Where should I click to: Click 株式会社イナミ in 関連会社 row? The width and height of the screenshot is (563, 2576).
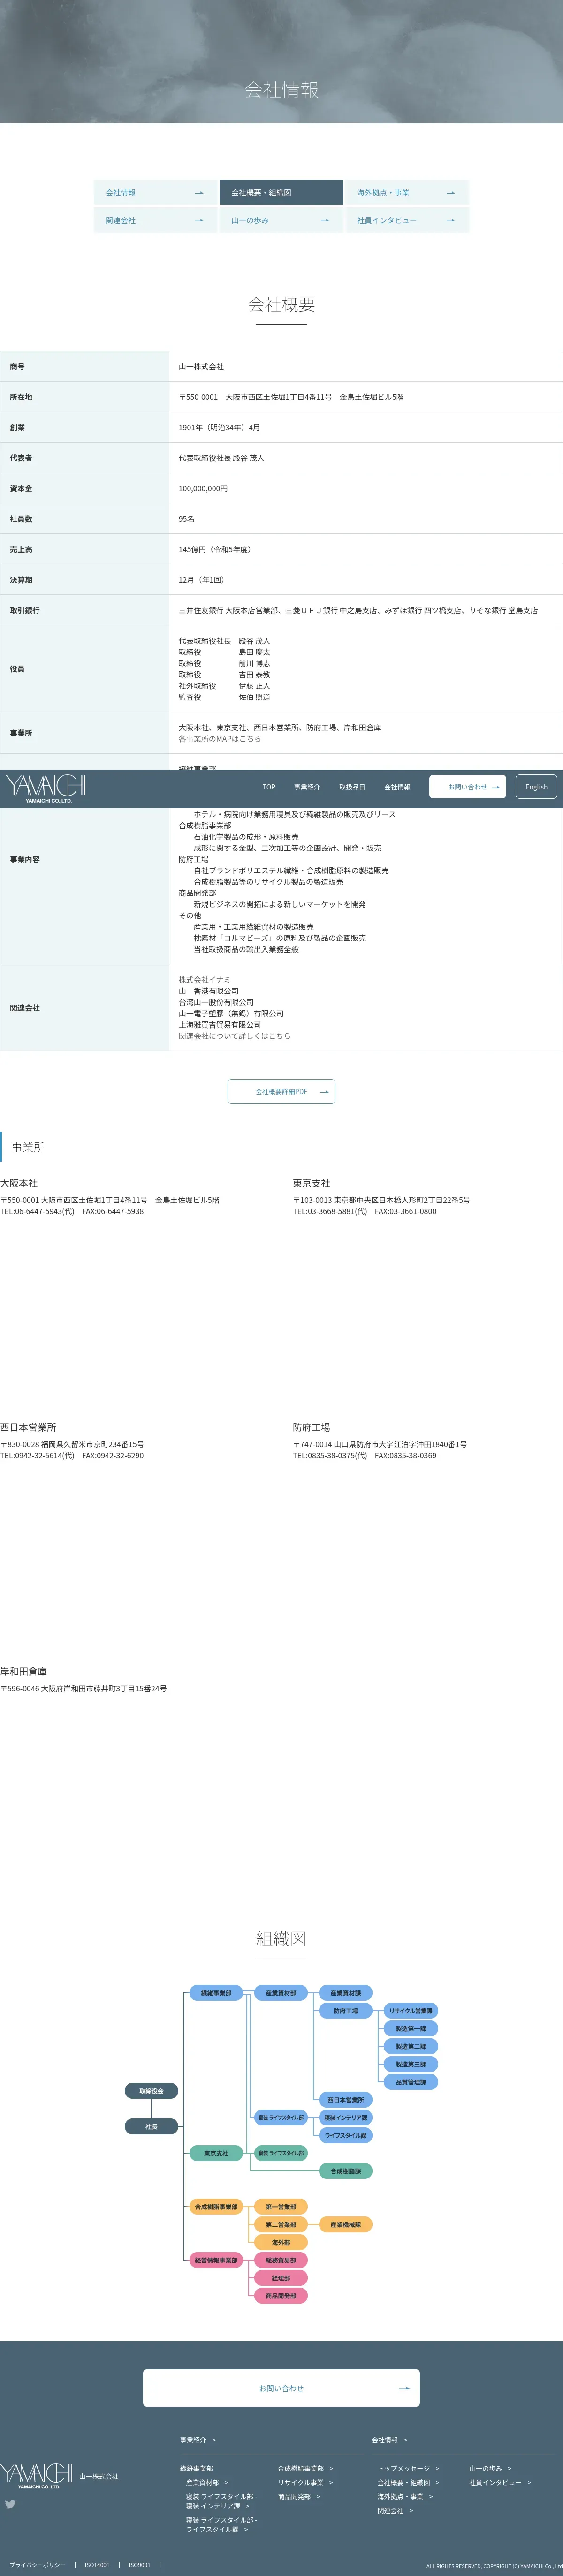[x=205, y=980]
